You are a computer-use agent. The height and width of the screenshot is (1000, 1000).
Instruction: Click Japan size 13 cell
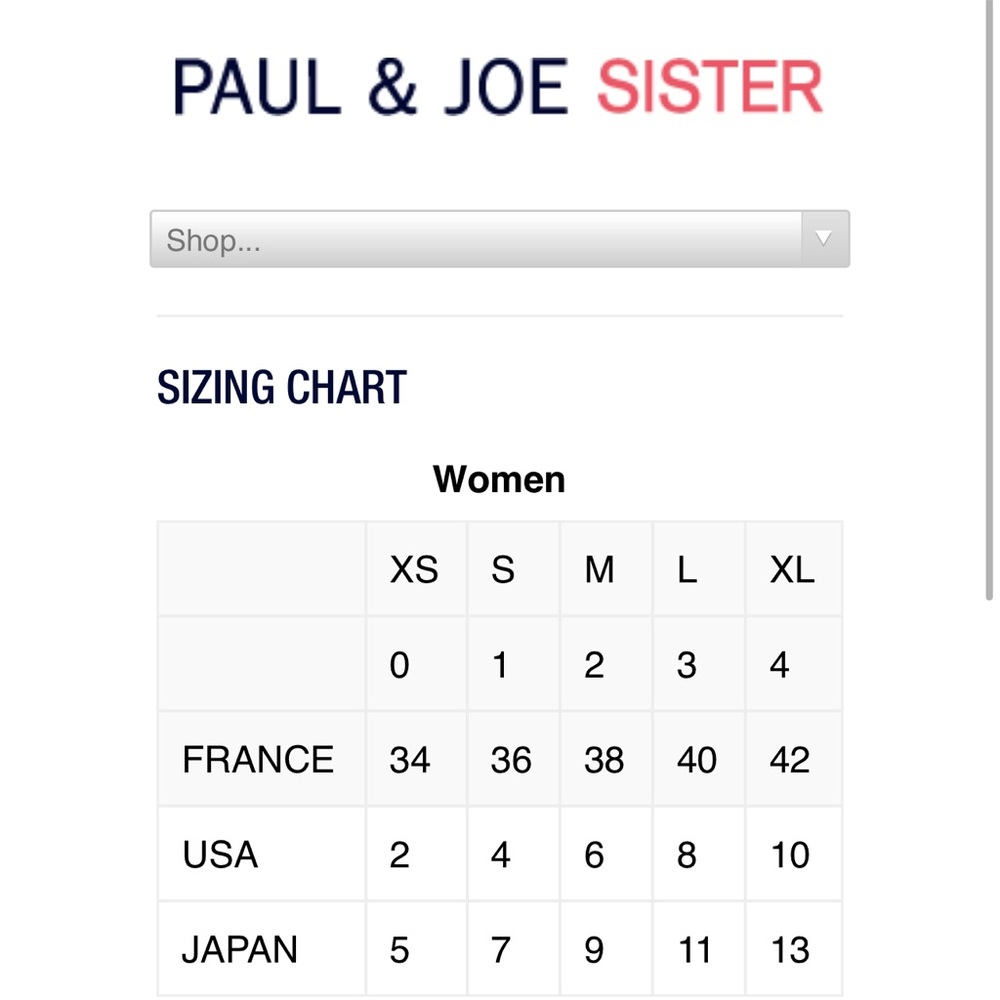click(x=793, y=949)
